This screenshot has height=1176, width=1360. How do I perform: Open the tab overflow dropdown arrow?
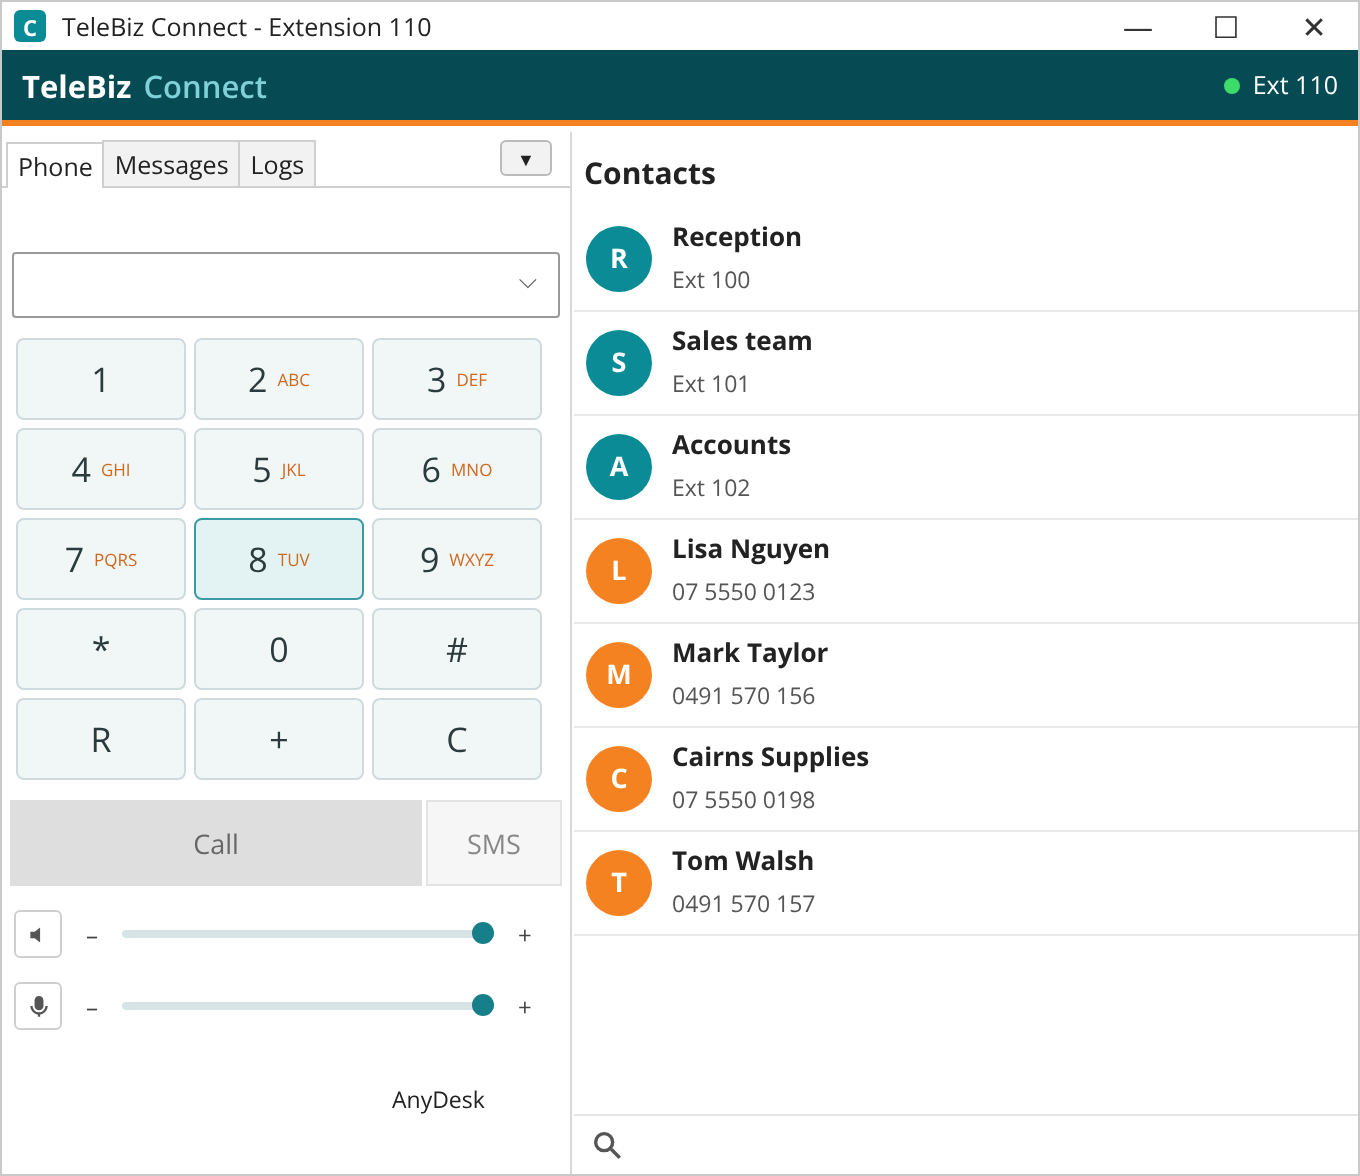point(526,159)
